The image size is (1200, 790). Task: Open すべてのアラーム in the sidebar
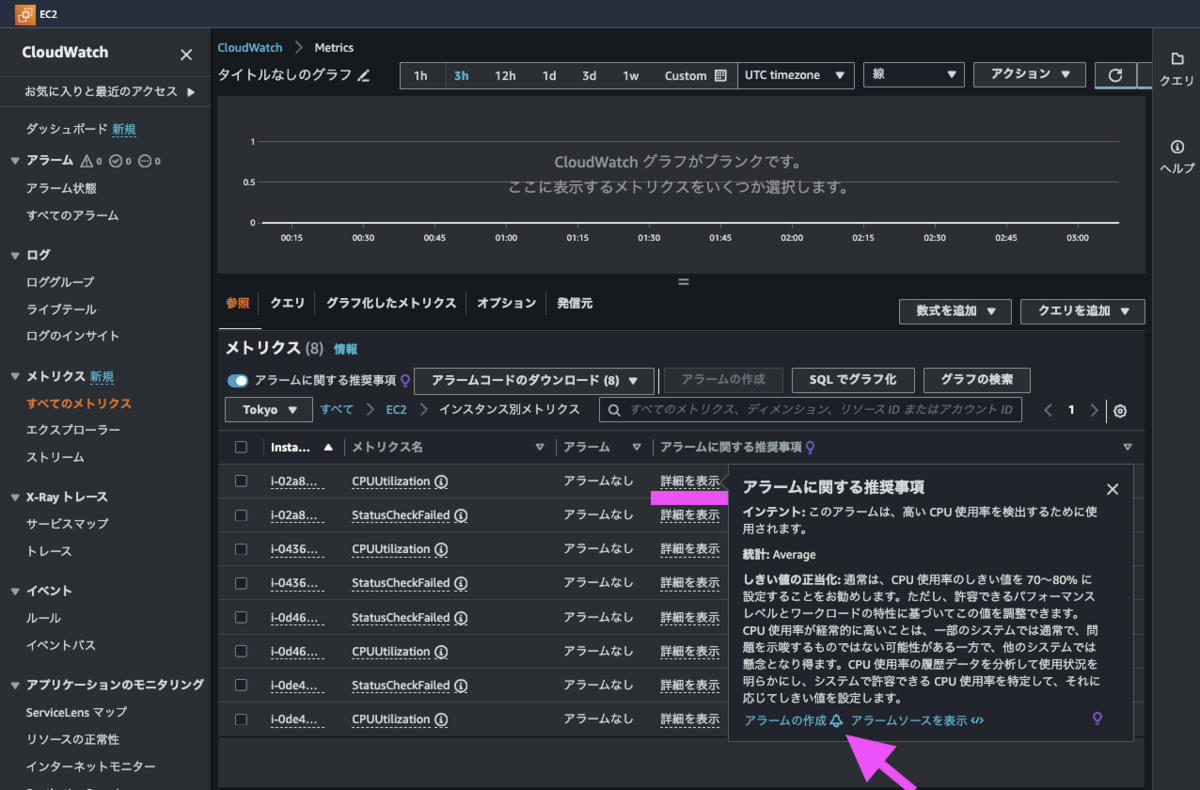[x=72, y=216]
